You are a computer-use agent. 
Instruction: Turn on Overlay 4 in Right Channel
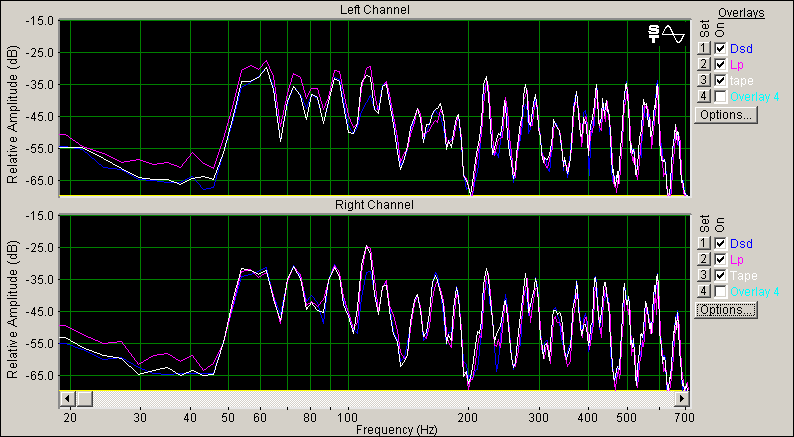point(721,291)
